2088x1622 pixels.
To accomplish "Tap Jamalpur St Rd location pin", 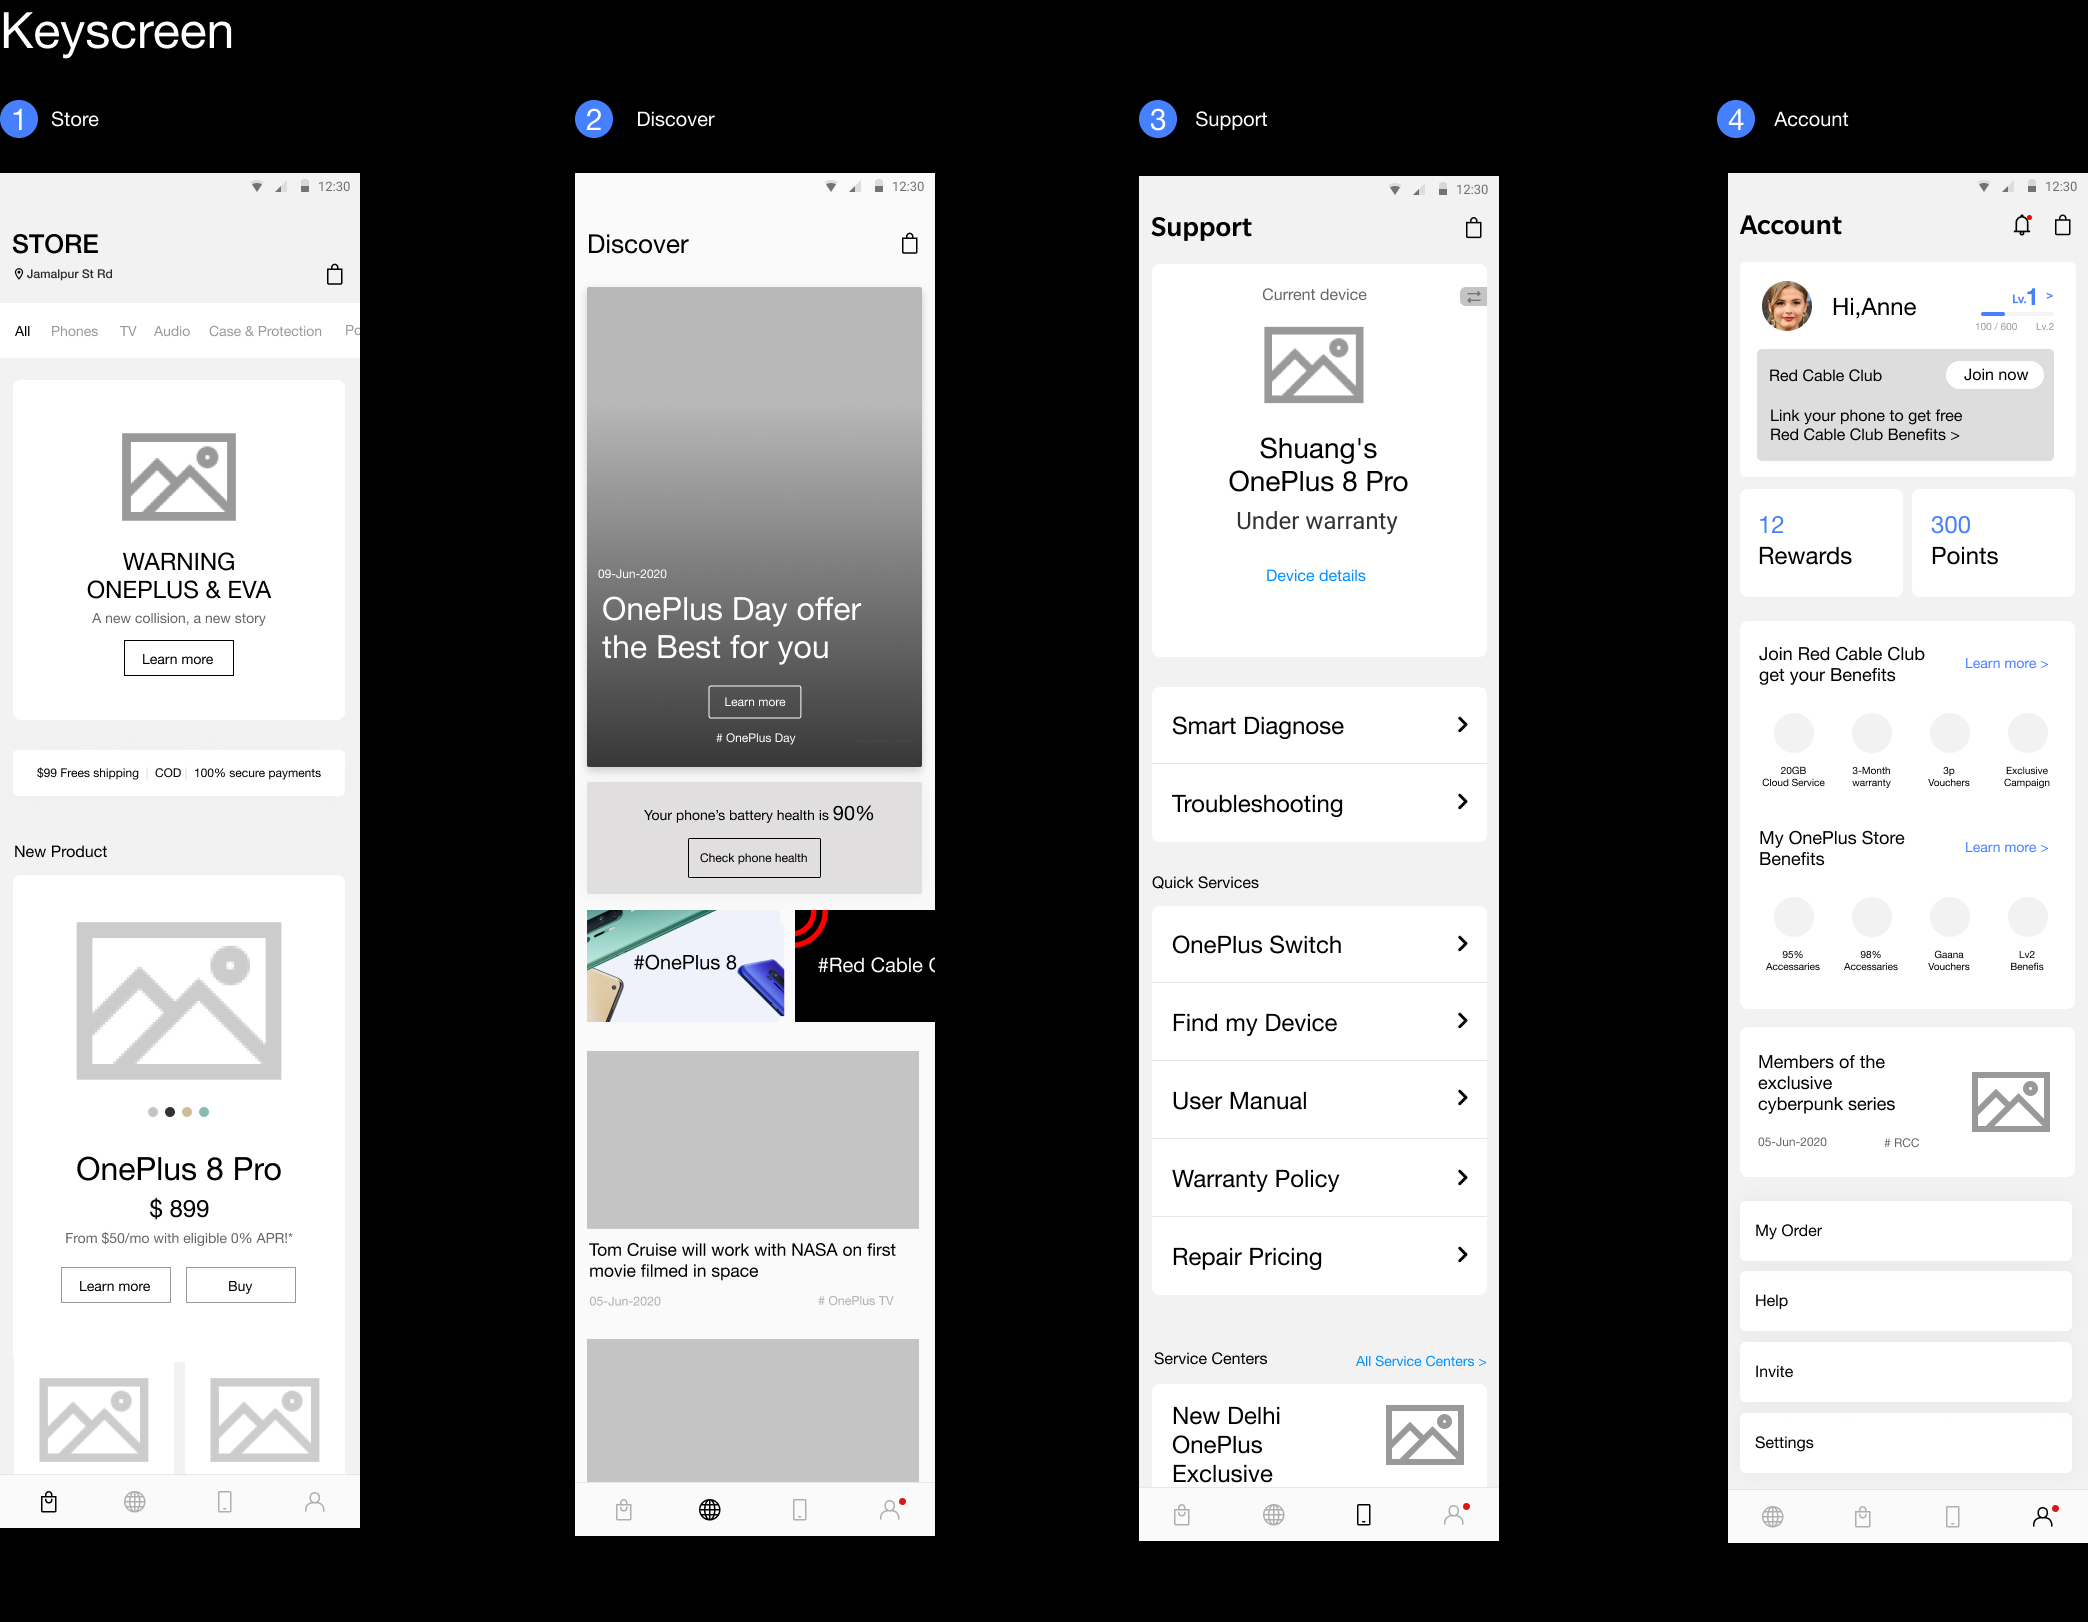I will tap(19, 274).
